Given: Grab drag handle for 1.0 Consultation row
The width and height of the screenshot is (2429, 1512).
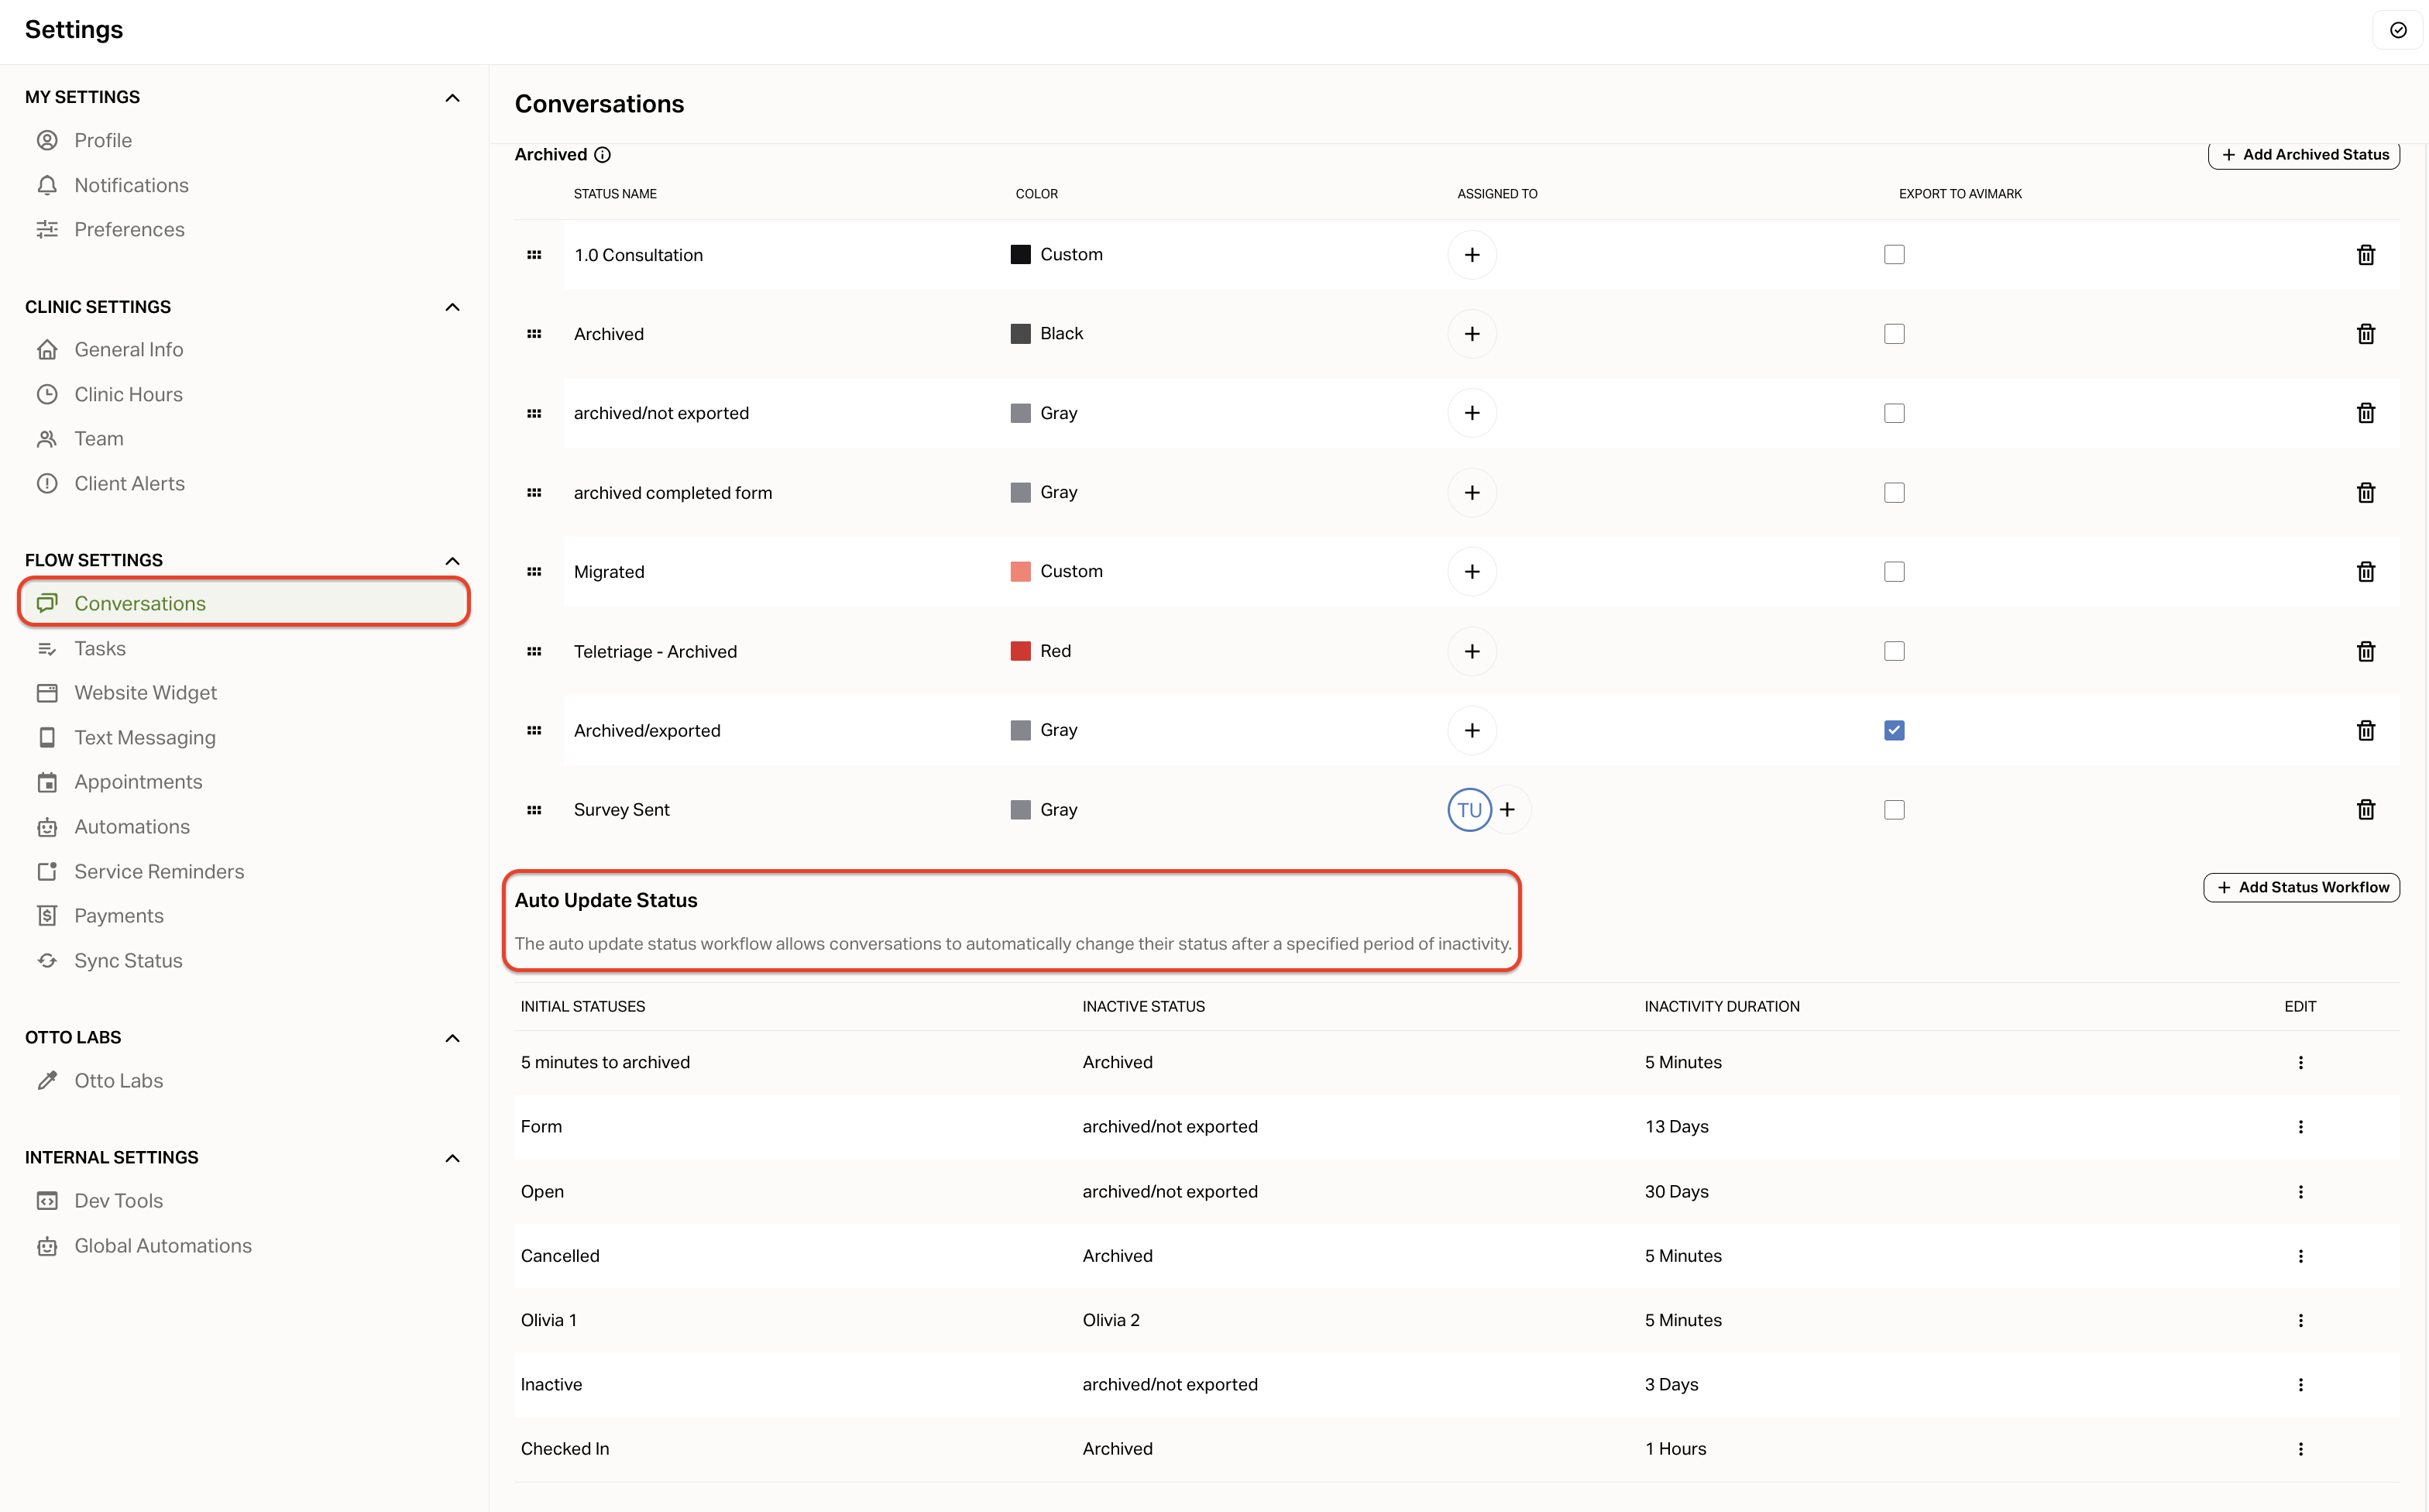Looking at the screenshot, I should point(534,255).
